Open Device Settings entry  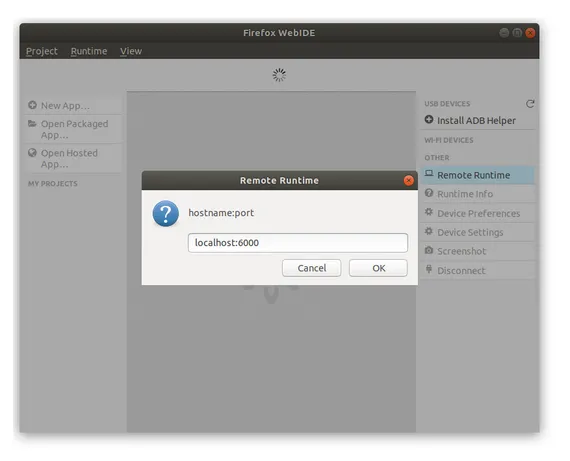(478, 232)
